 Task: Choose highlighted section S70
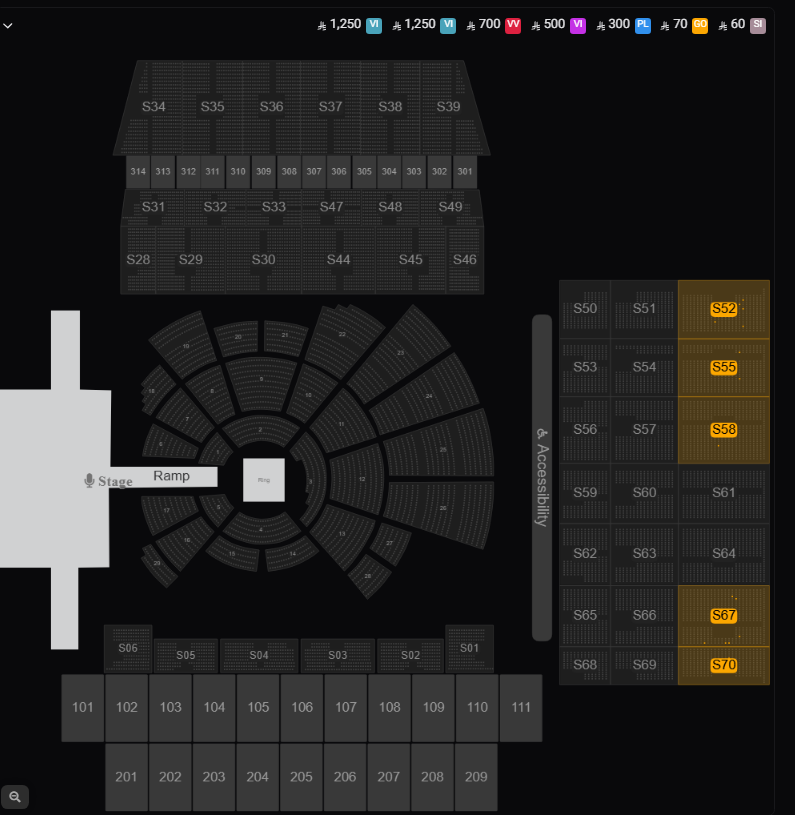724,665
